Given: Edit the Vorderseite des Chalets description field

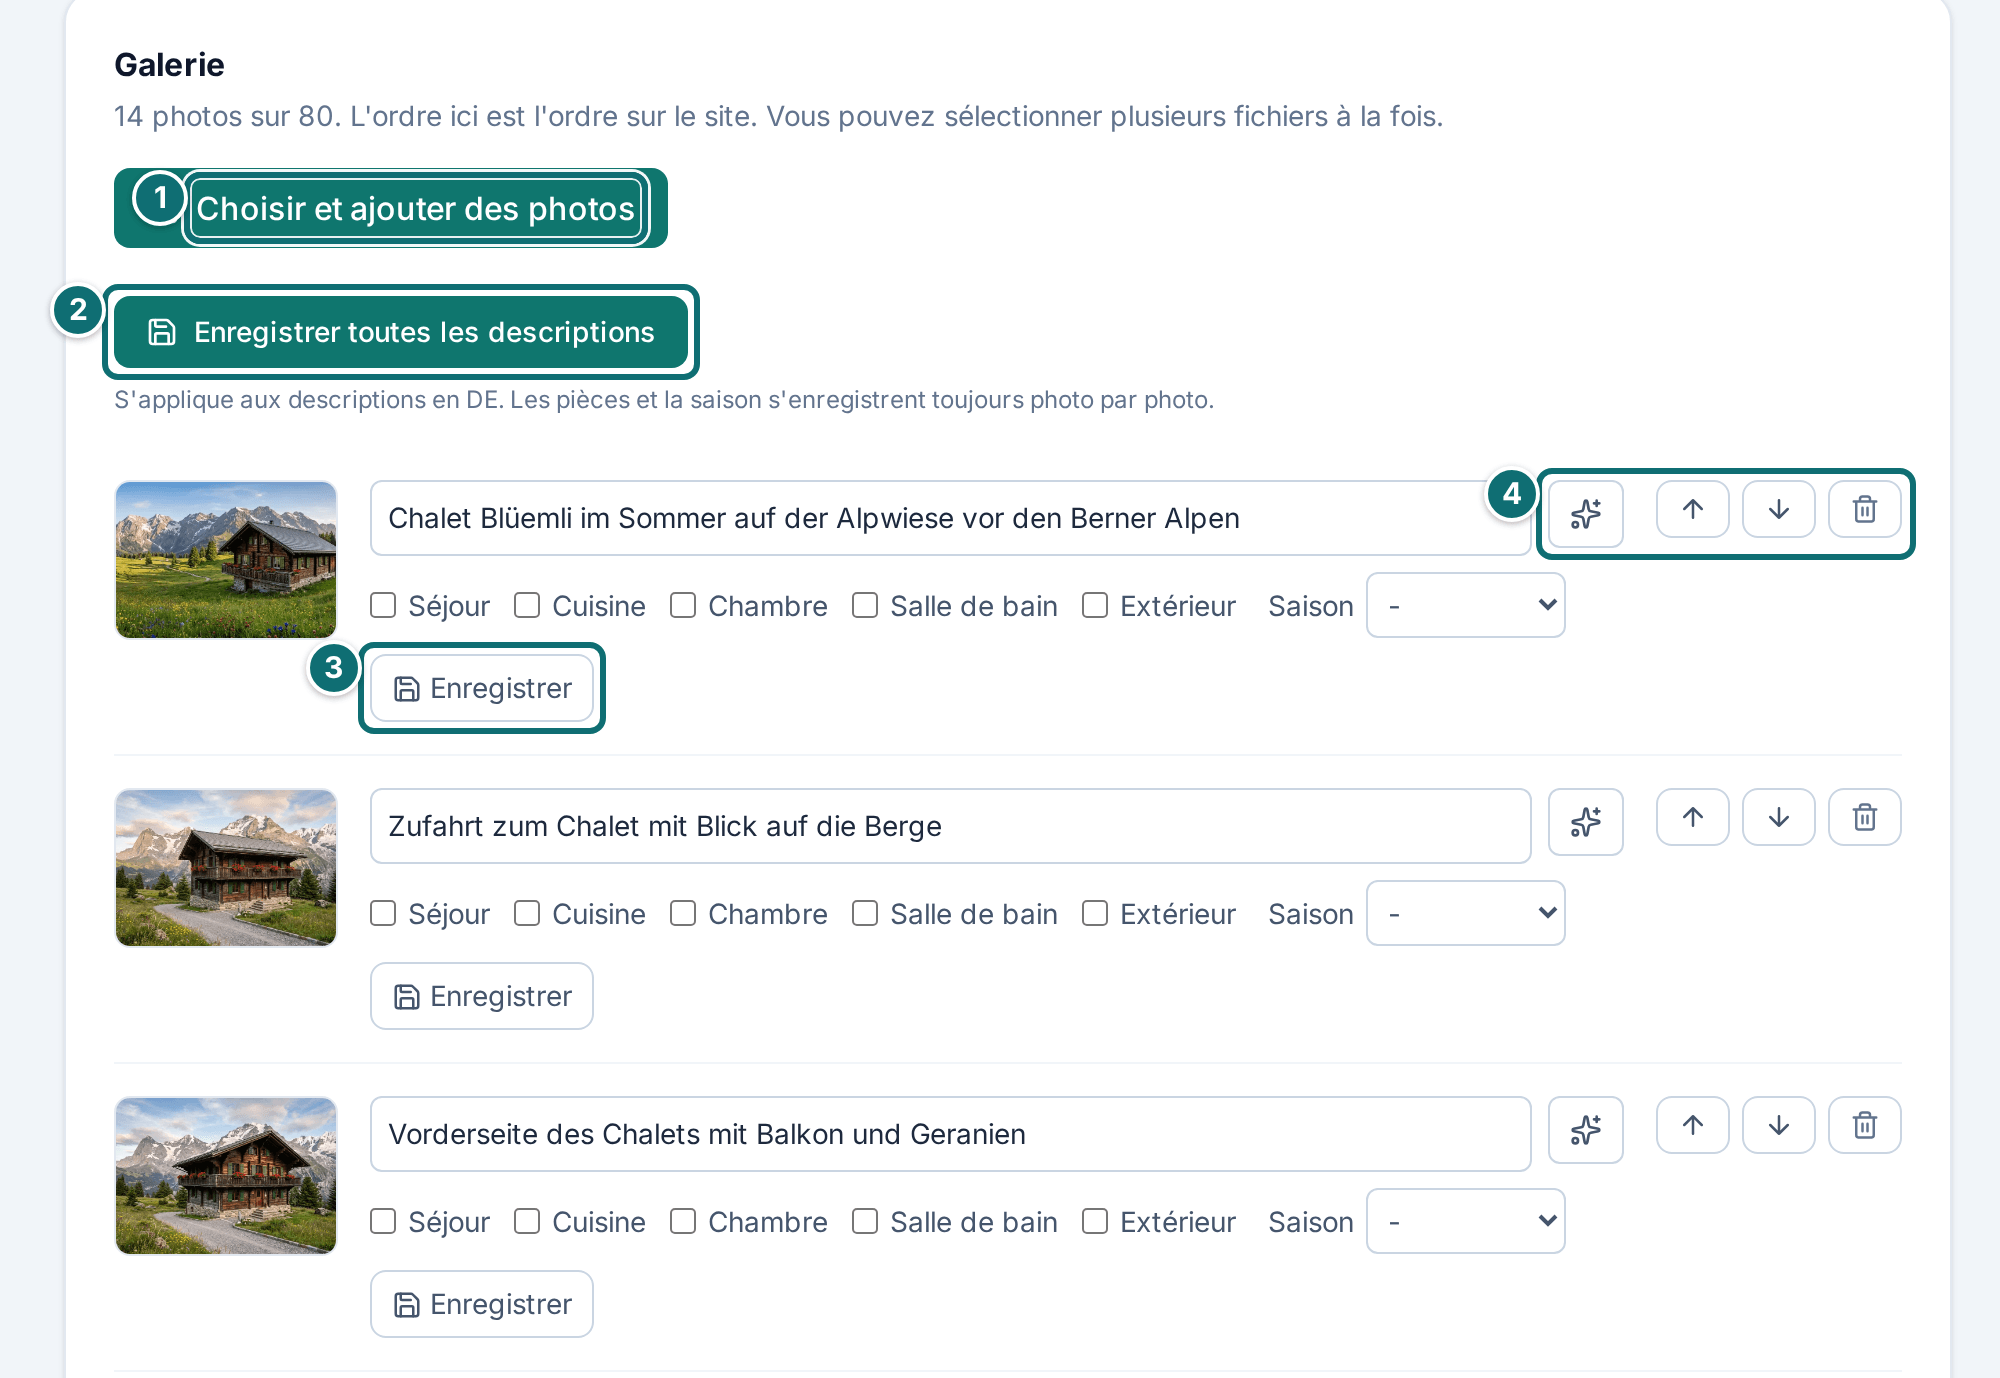Looking at the screenshot, I should pos(950,1134).
